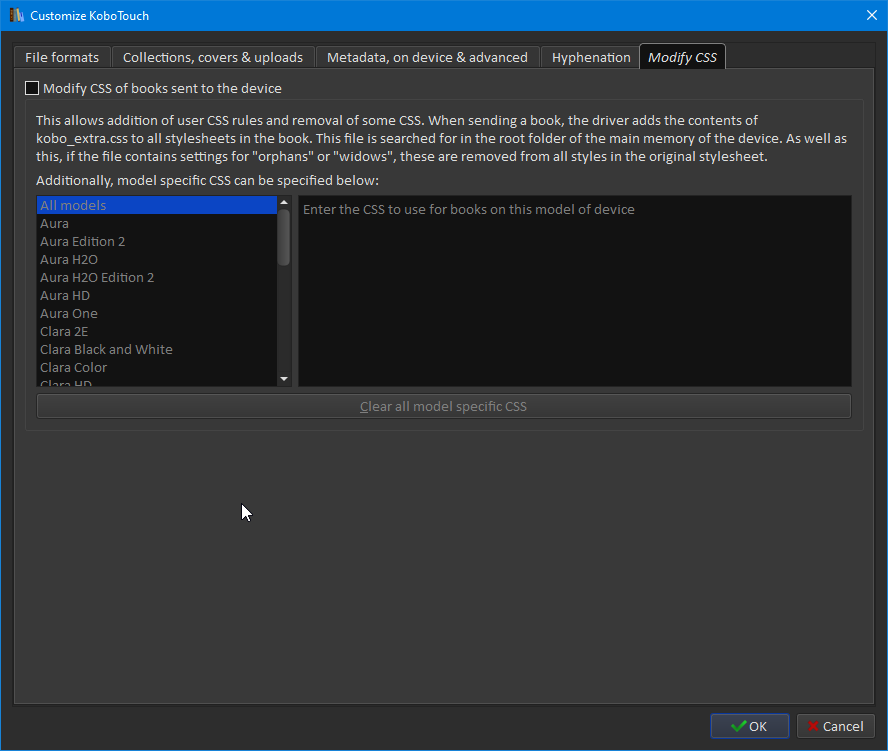Click Clear all model specific CSS button
Image resolution: width=888 pixels, height=751 pixels.
[443, 406]
